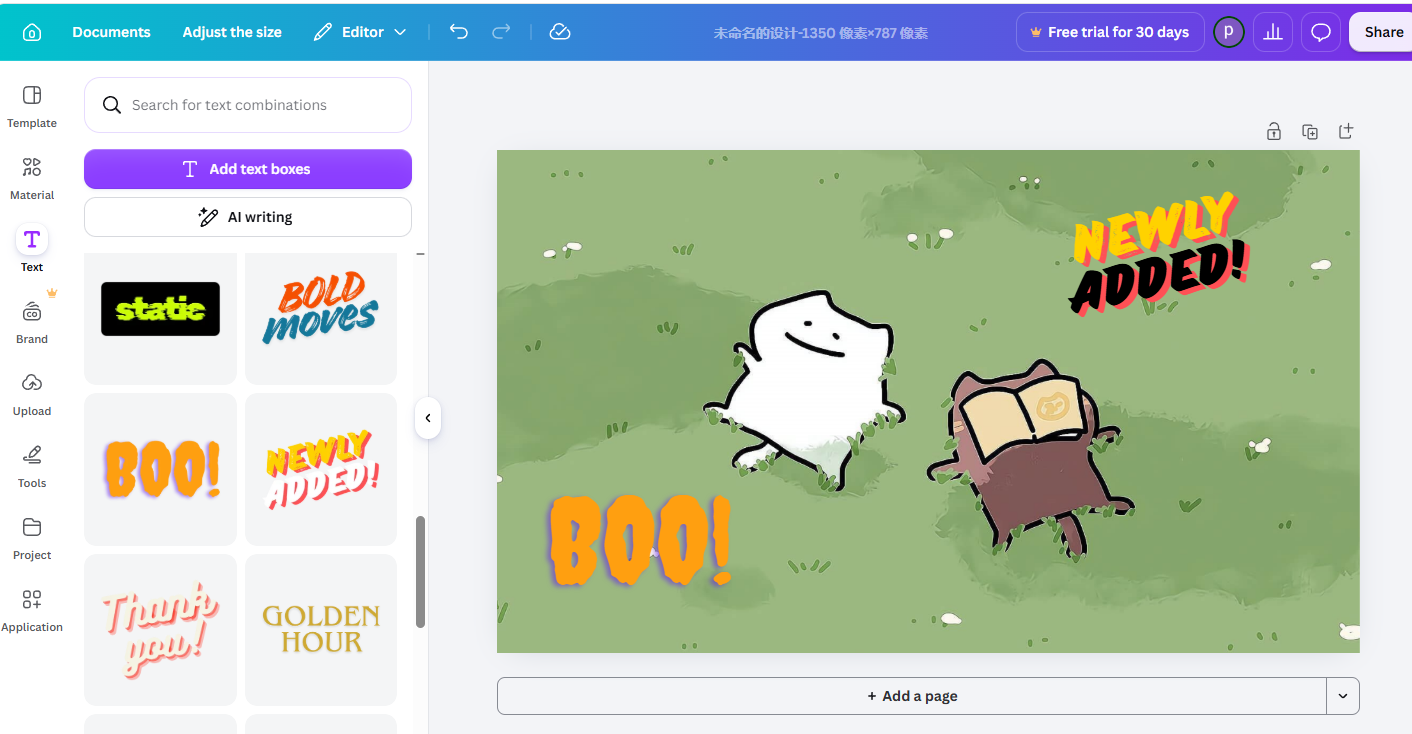Check the cloud save status icon
Viewport: 1412px width, 734px height.
[x=560, y=32]
